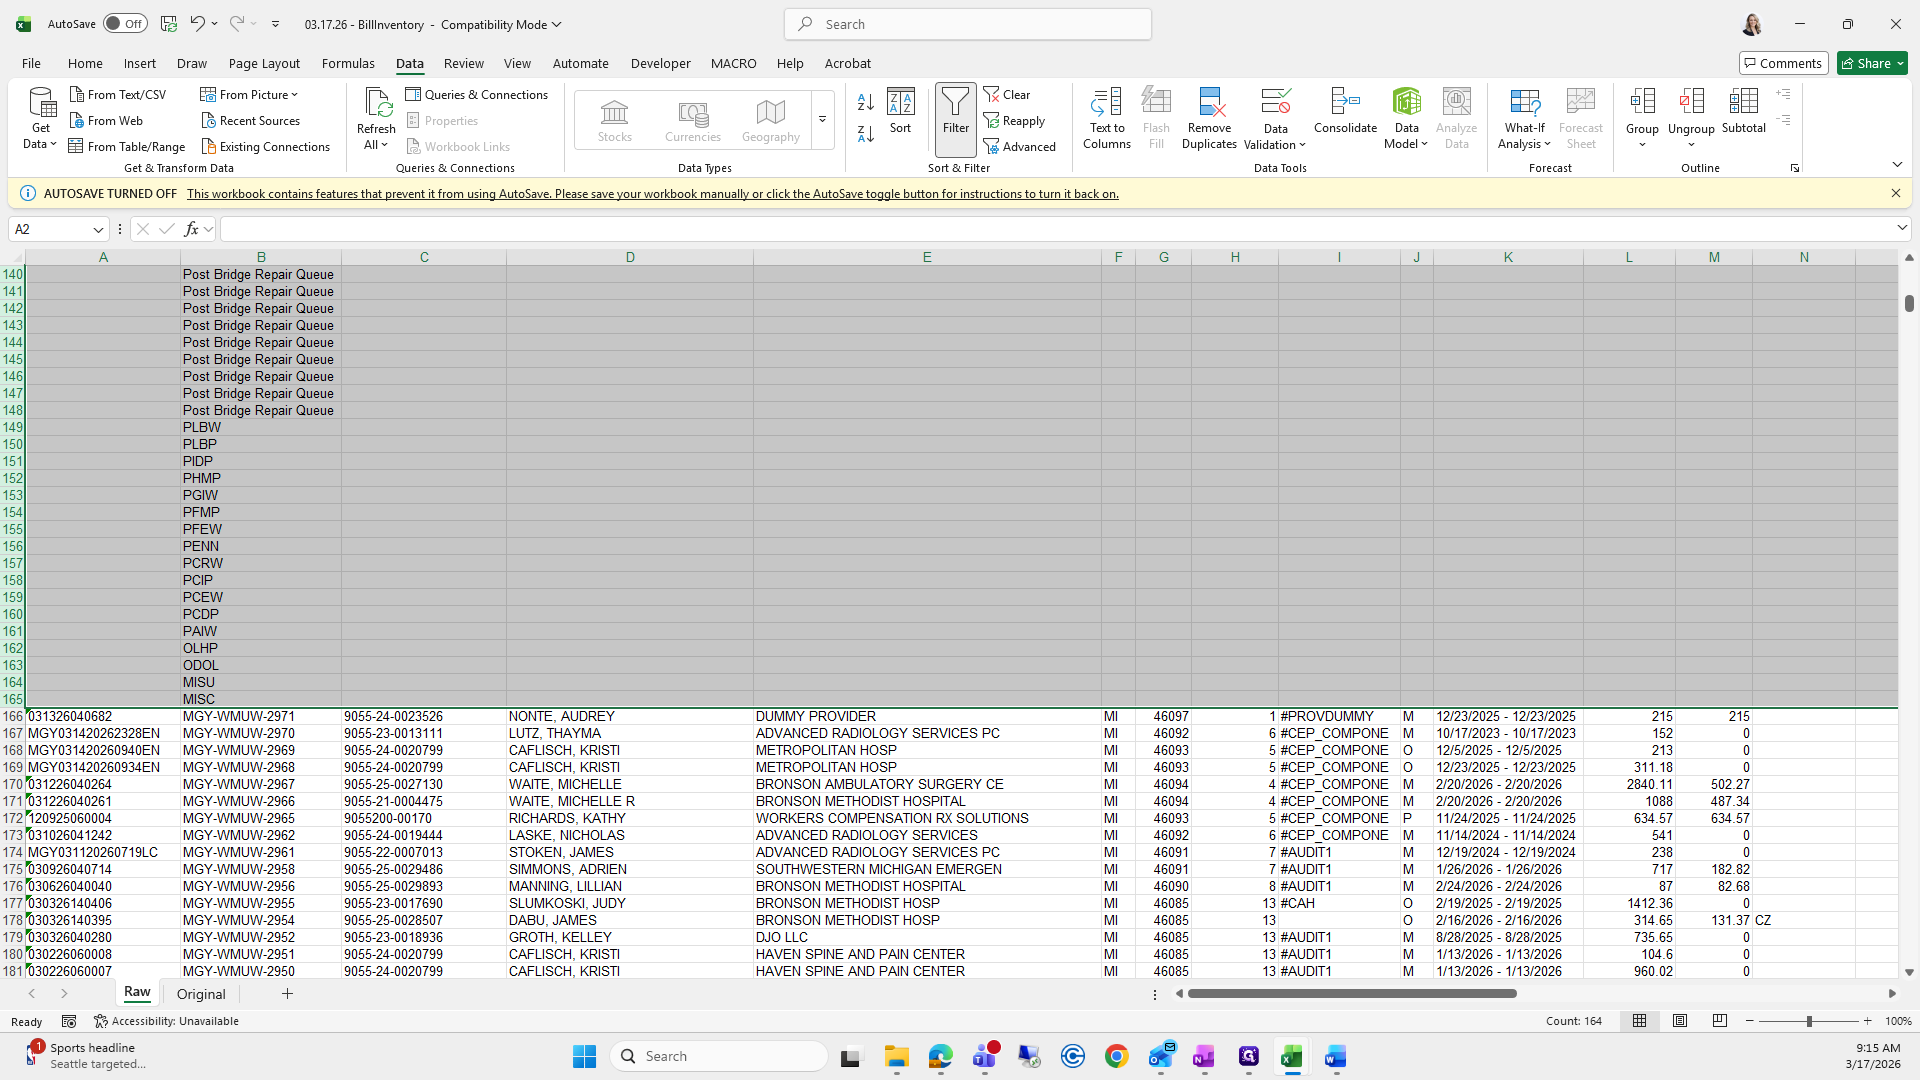Image resolution: width=1920 pixels, height=1080 pixels.
Task: Switch to the Original sheet tab
Action: tap(201, 994)
